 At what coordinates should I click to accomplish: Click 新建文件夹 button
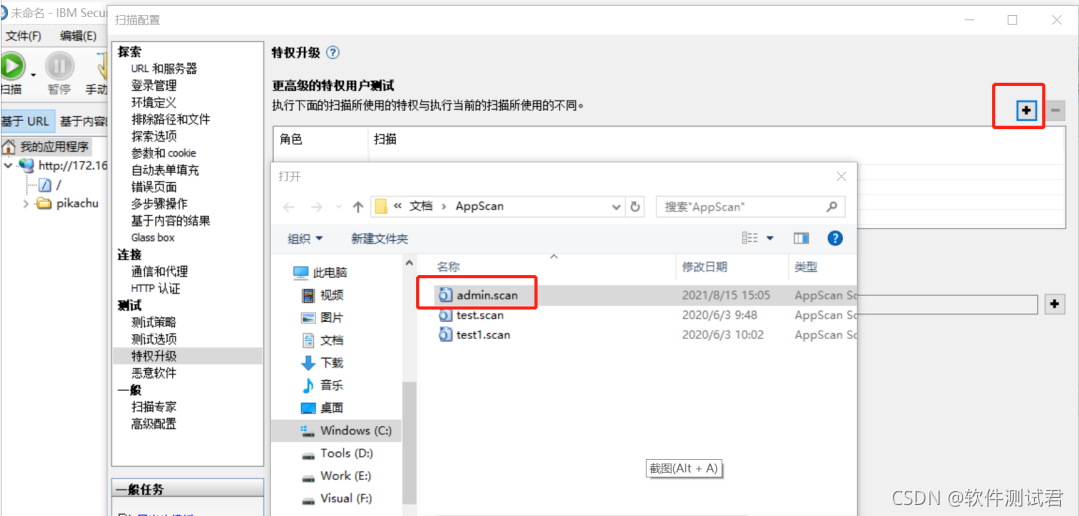379,239
